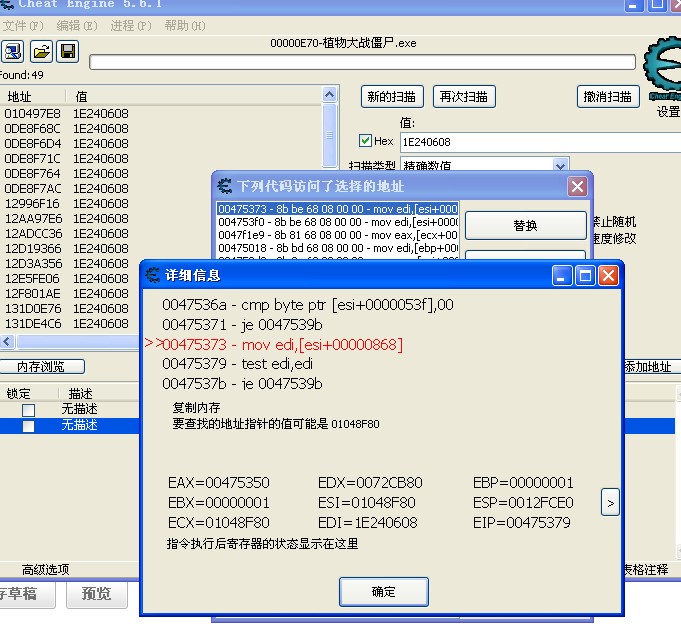Click the 内存浏览 button
This screenshot has width=681, height=628.
coord(41,367)
